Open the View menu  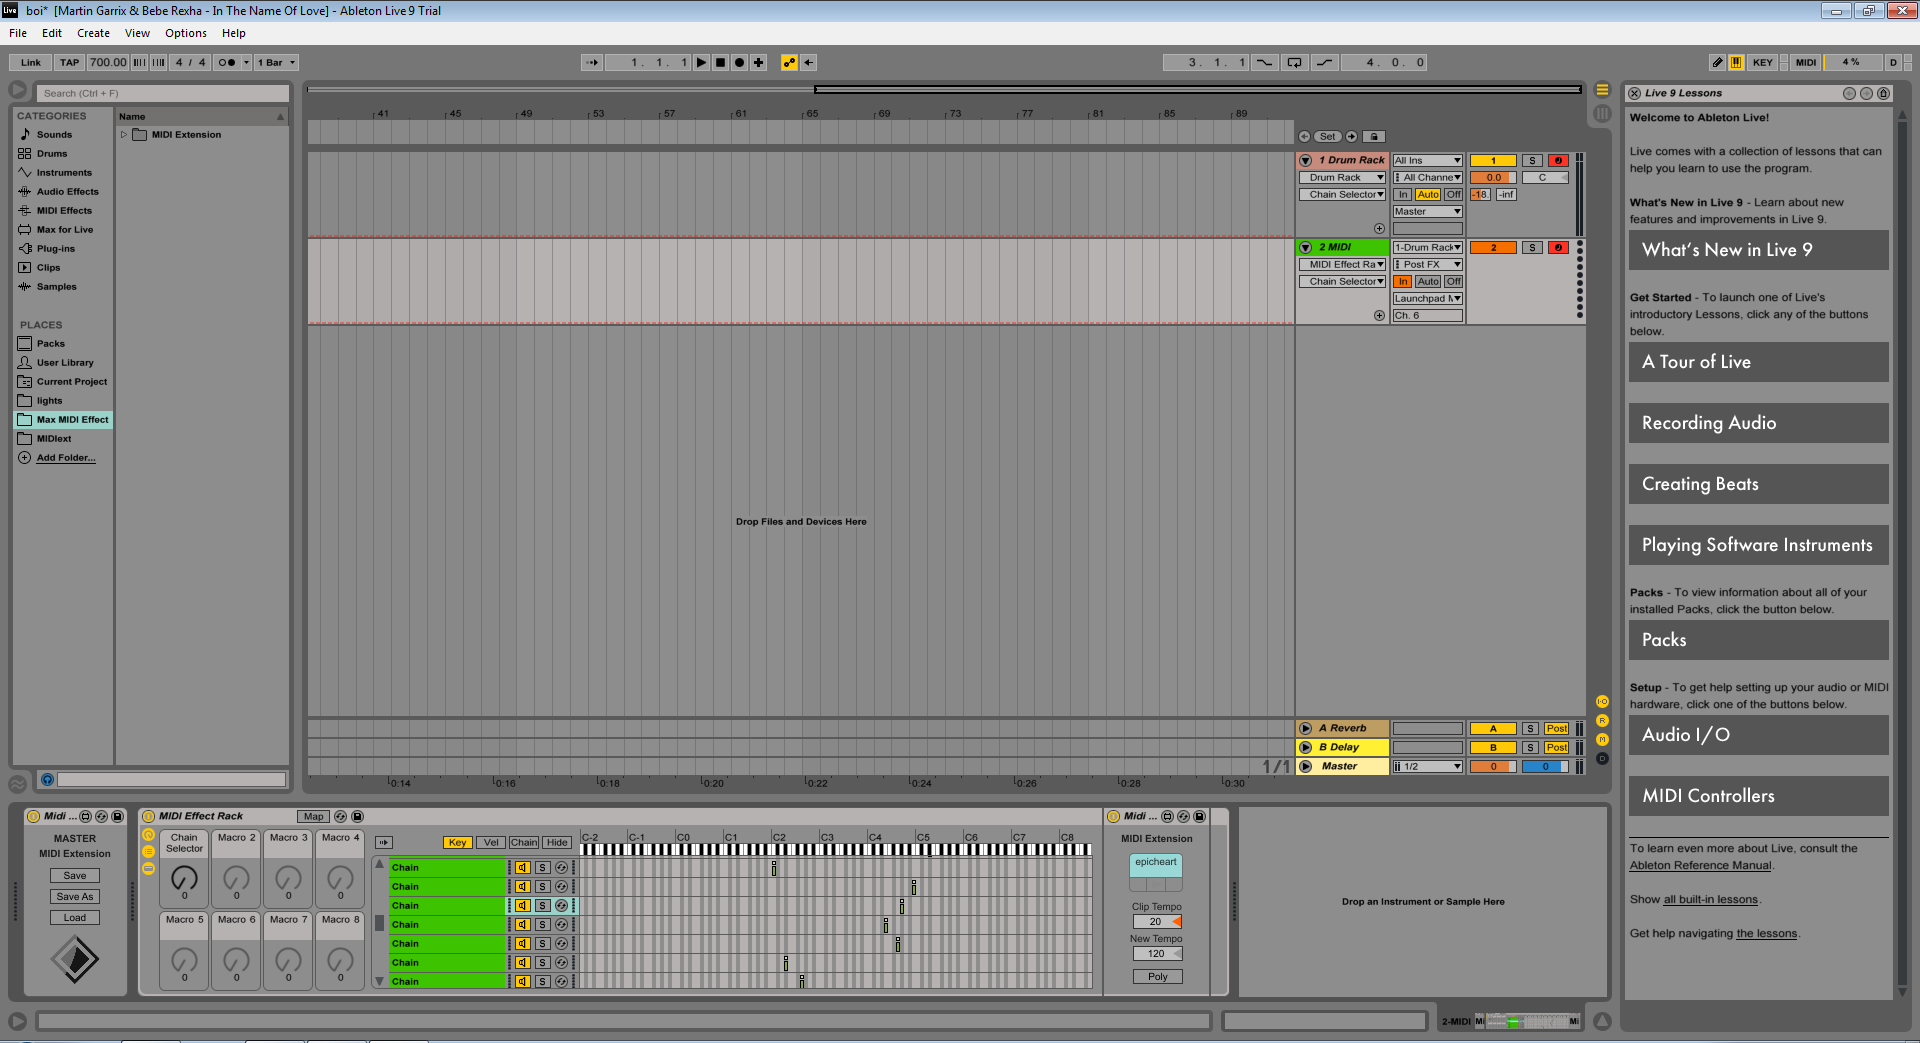click(x=137, y=33)
